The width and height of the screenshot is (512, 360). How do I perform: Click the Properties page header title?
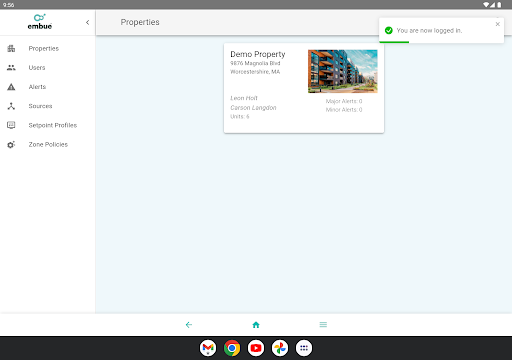(x=140, y=22)
